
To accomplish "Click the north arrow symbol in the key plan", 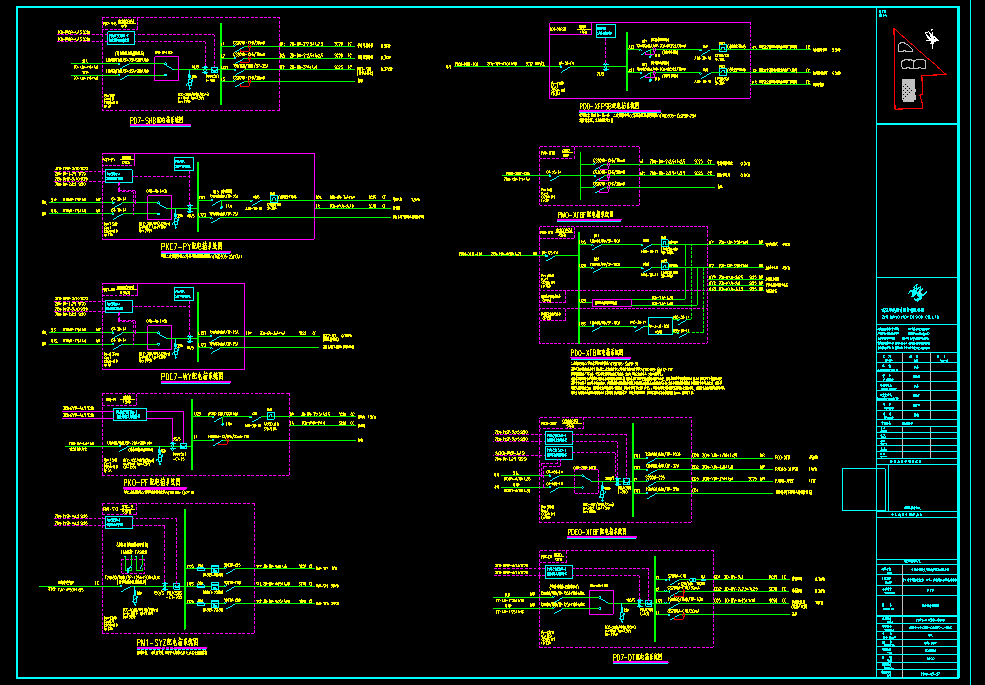I will click(x=932, y=38).
